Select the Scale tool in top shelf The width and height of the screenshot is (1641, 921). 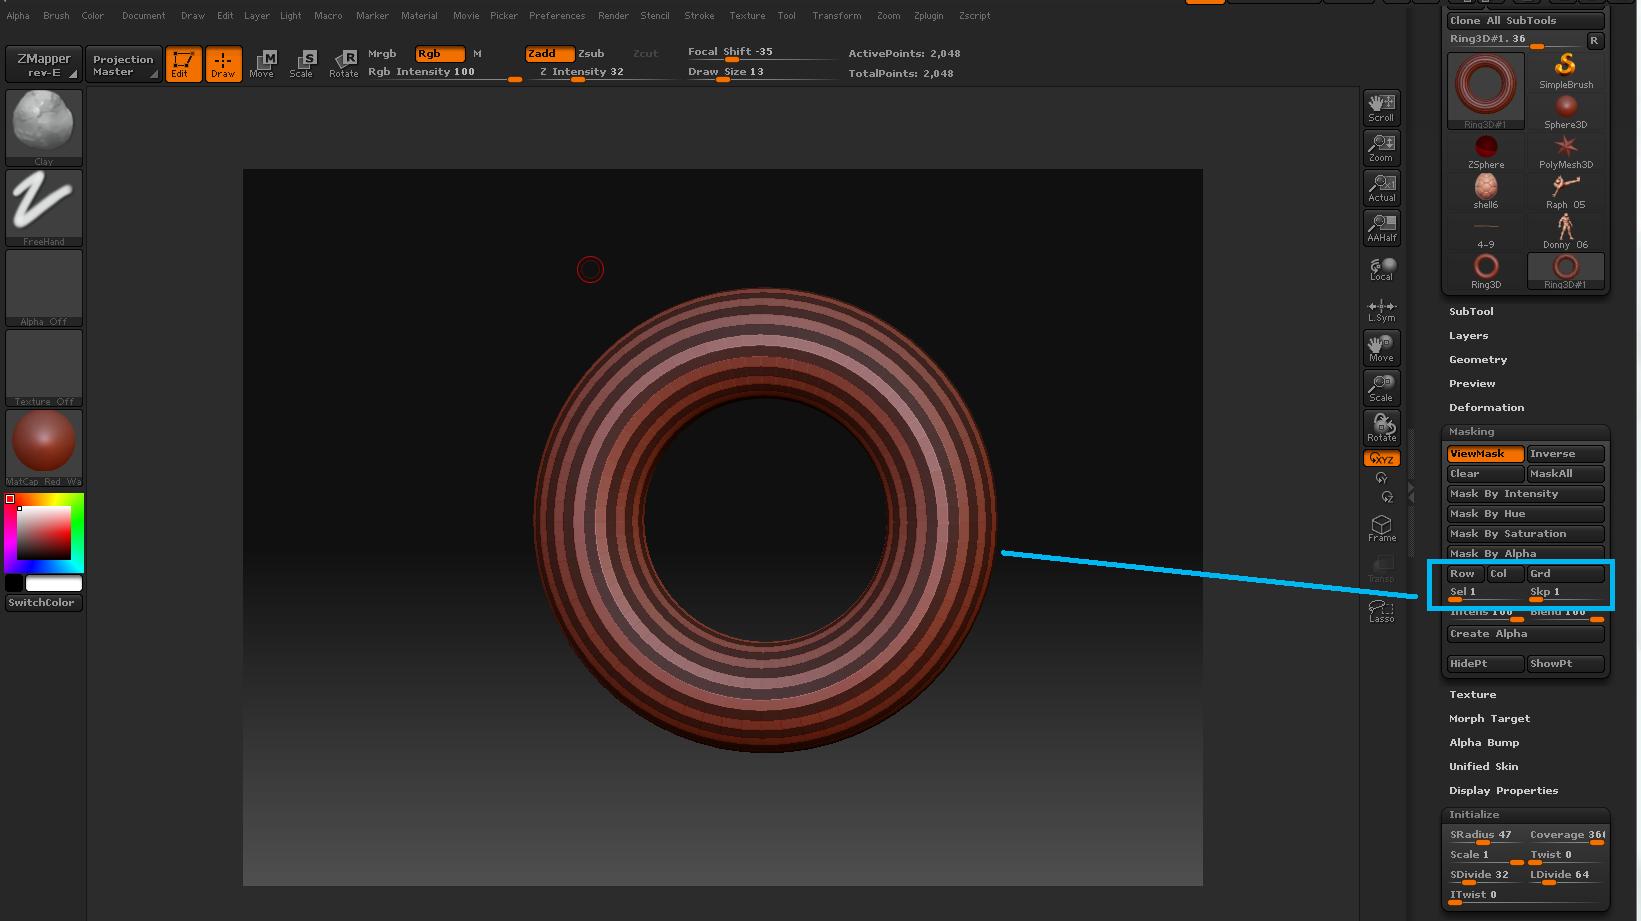point(301,64)
